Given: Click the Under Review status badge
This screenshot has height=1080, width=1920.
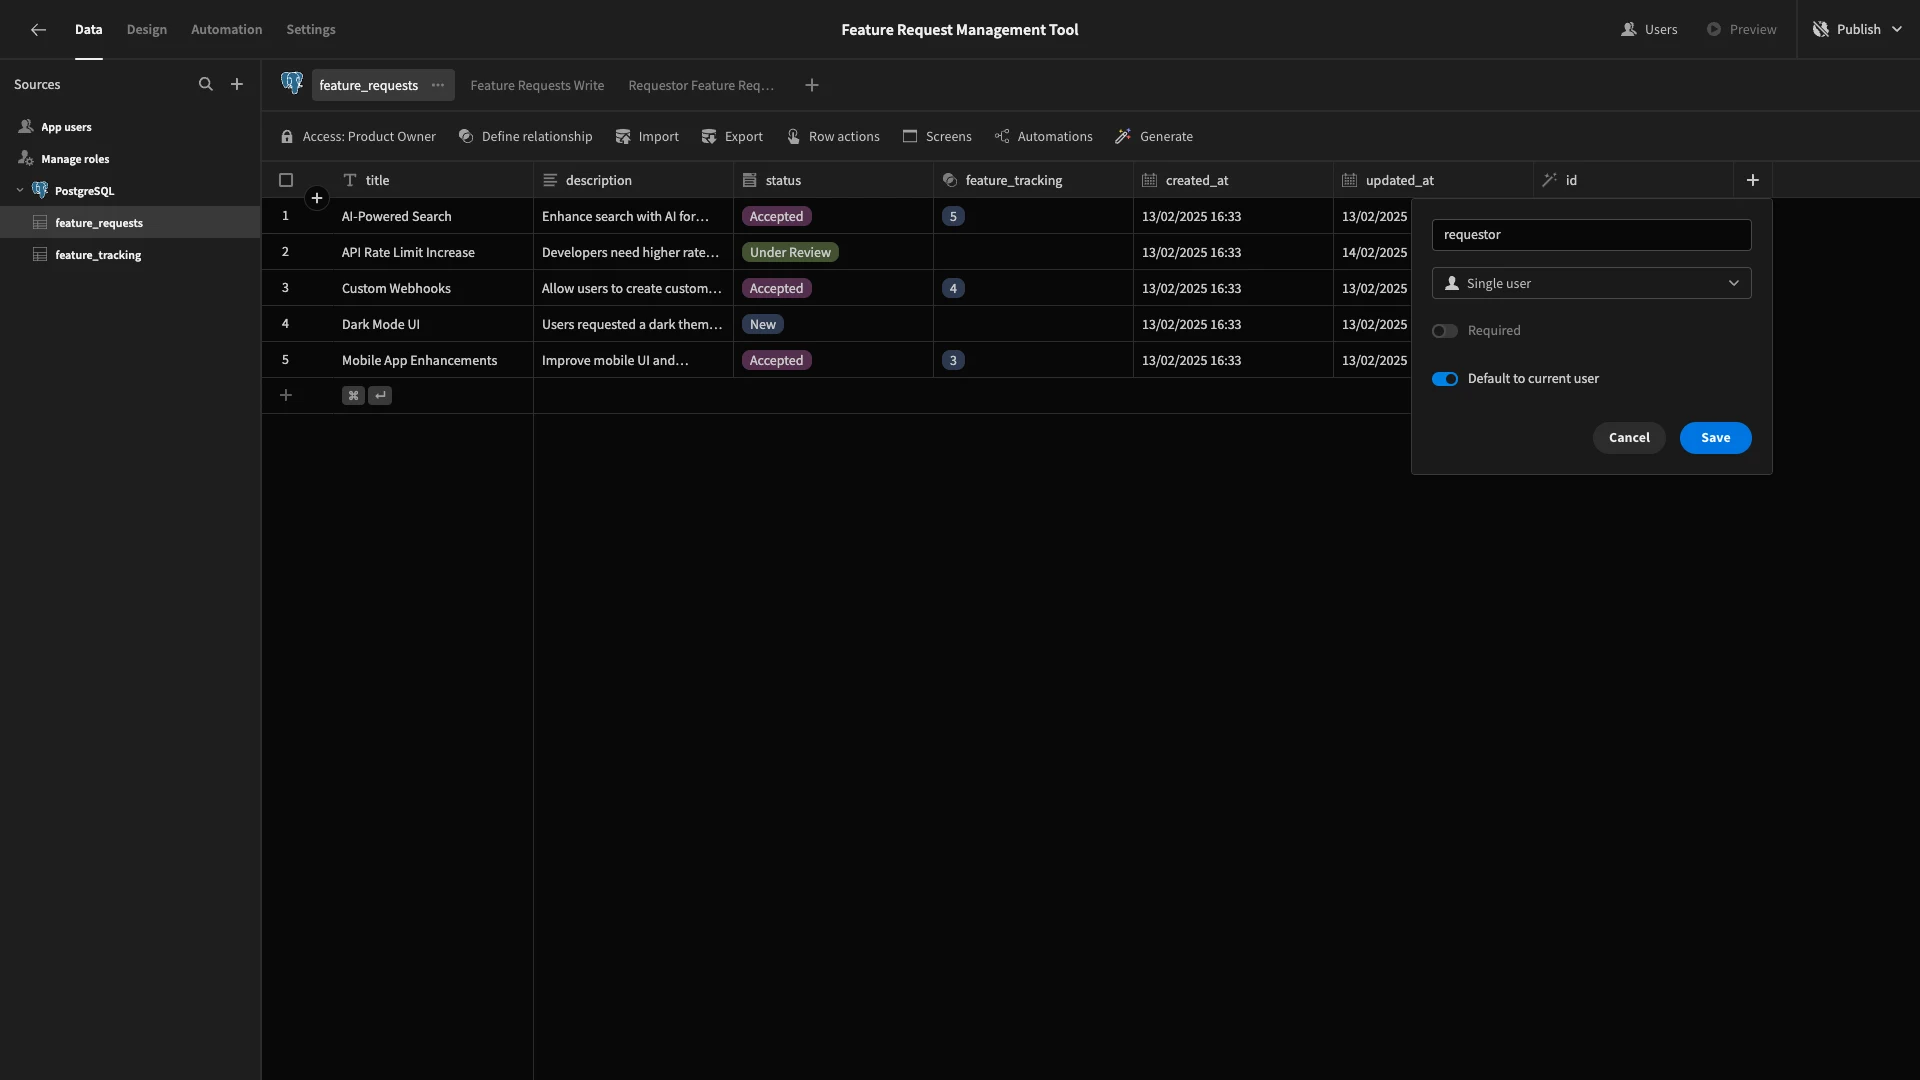Looking at the screenshot, I should click(x=790, y=253).
